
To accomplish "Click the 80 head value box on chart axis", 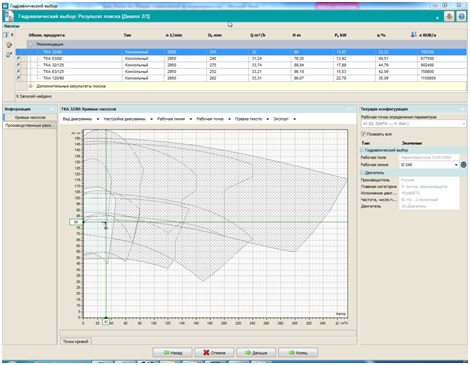I will coord(76,222).
